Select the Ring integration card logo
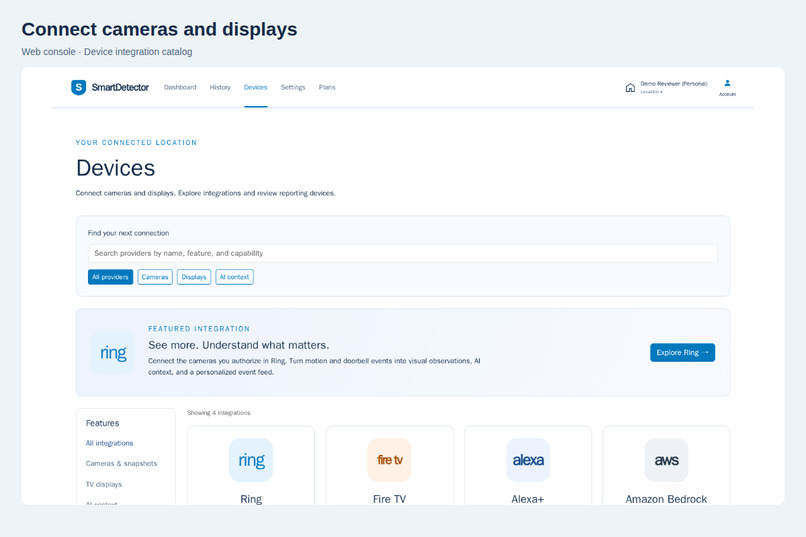Image resolution: width=806 pixels, height=537 pixels. tap(251, 460)
